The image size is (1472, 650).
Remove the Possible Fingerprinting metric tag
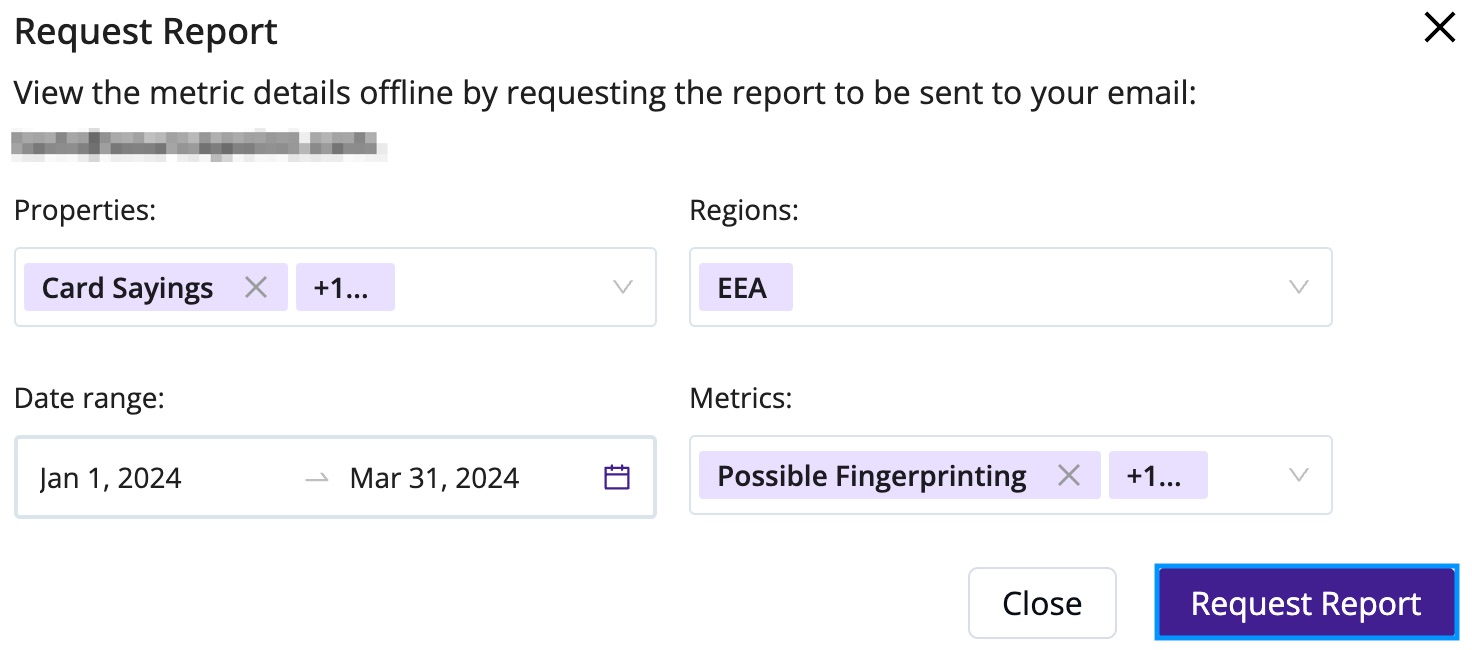click(1069, 476)
